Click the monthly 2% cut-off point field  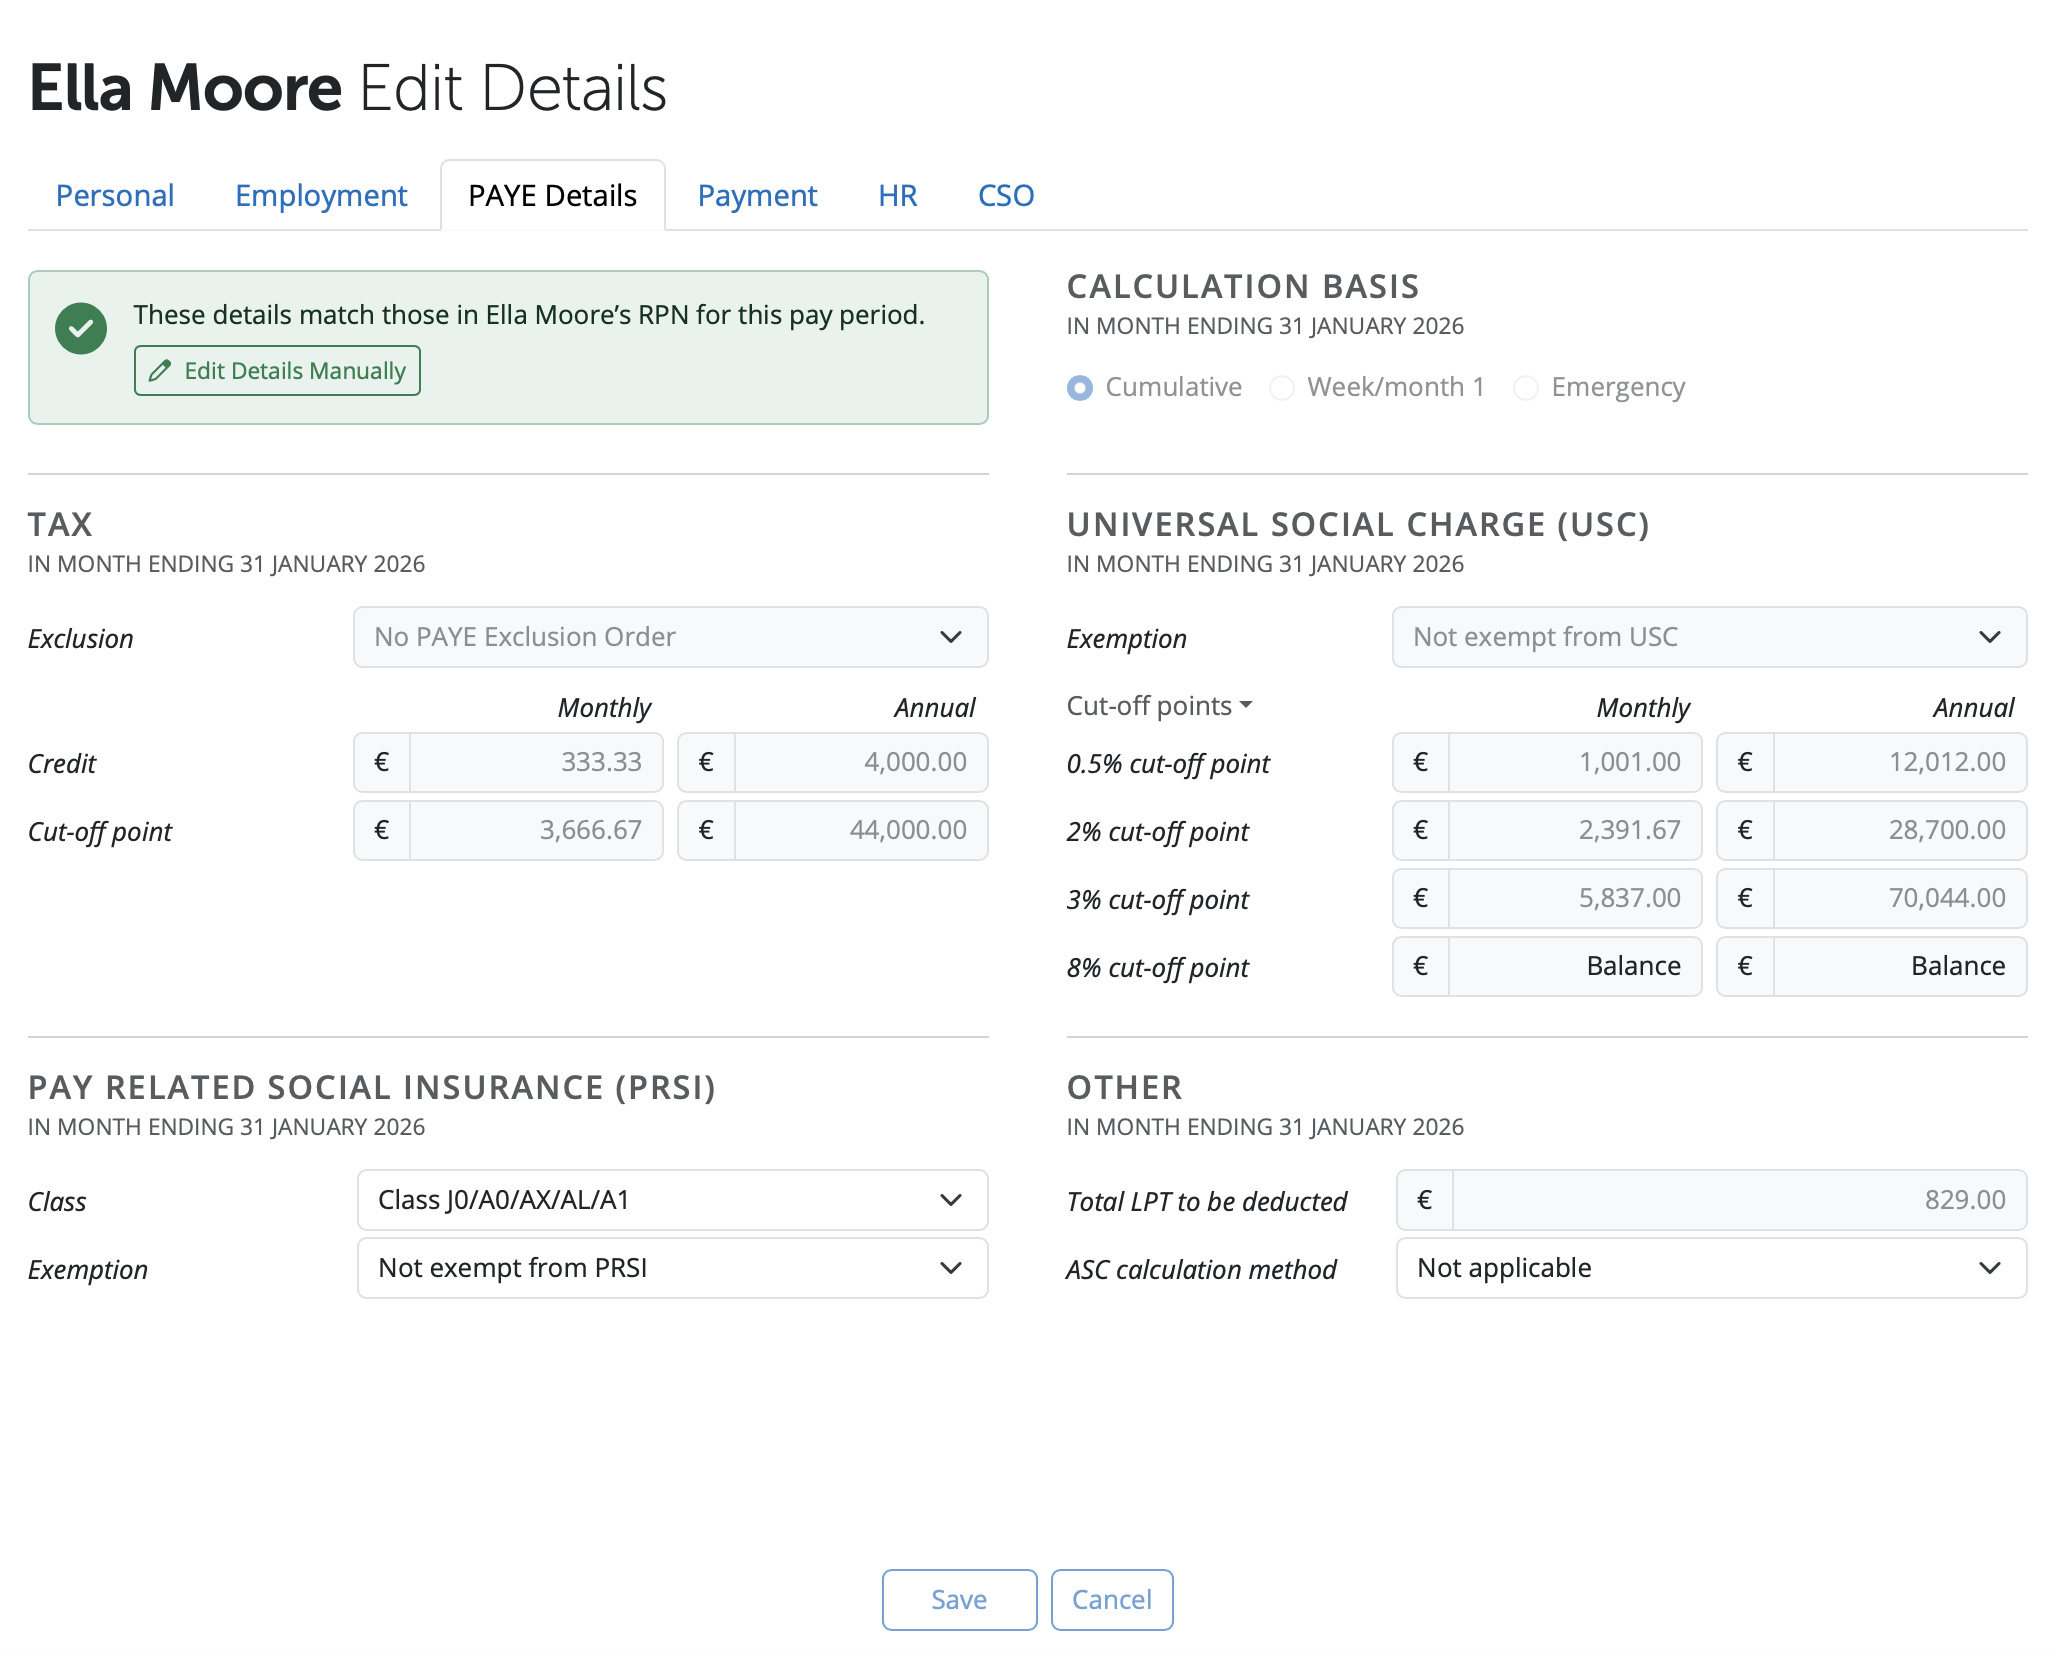[x=1574, y=830]
